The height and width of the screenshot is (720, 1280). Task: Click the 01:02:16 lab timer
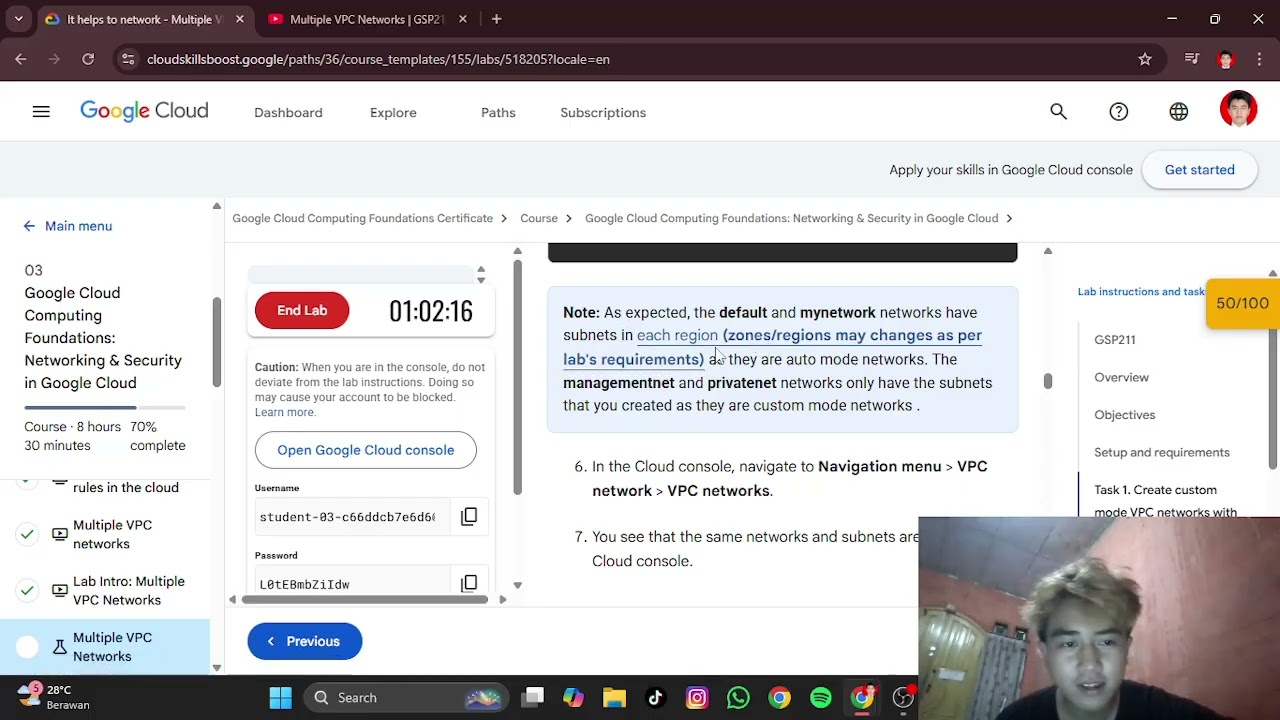(431, 311)
